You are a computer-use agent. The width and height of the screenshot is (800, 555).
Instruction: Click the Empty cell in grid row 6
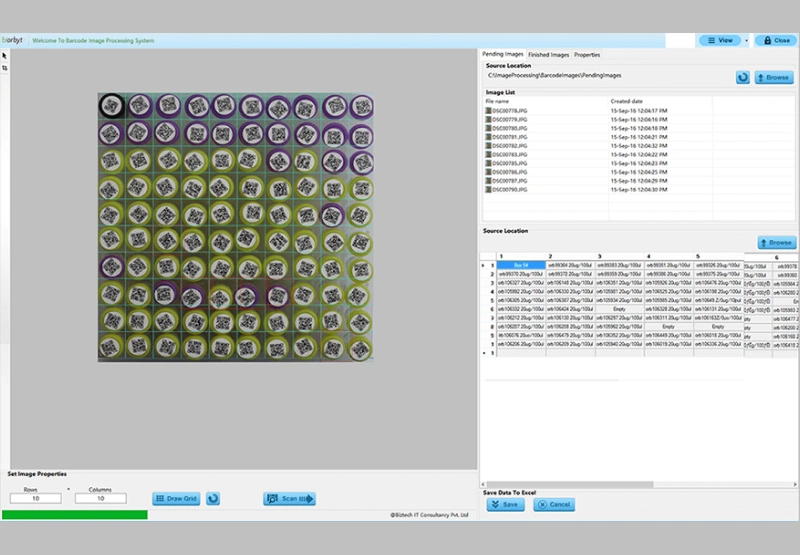click(619, 309)
